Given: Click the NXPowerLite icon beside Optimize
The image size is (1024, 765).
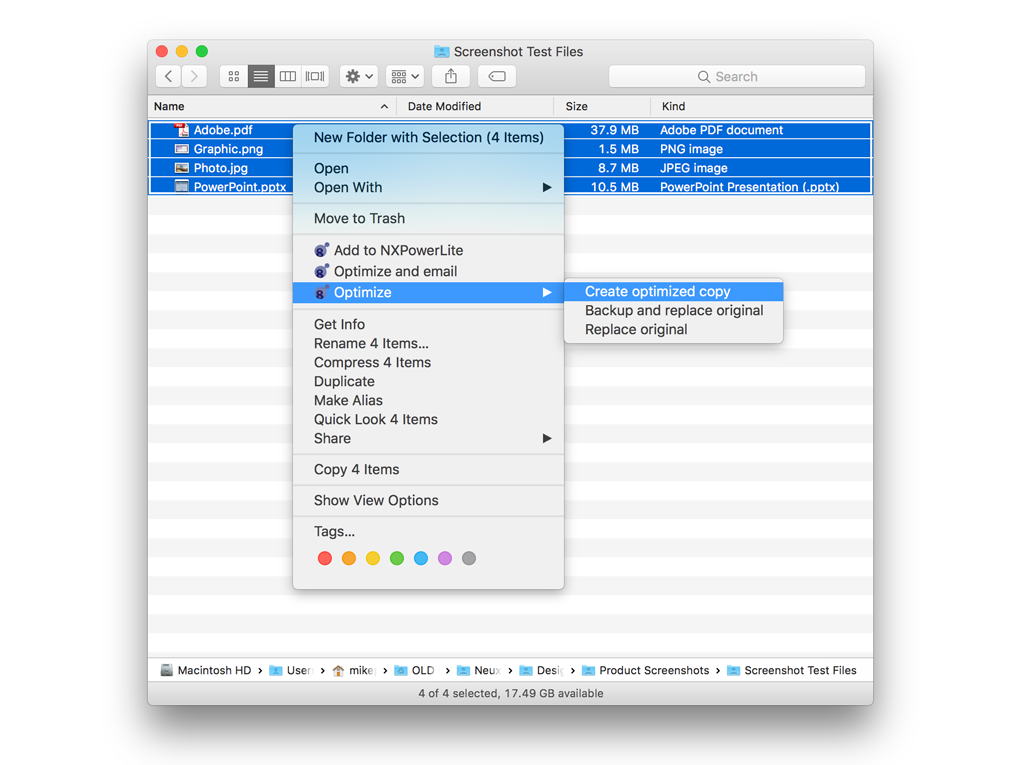Looking at the screenshot, I should [321, 292].
